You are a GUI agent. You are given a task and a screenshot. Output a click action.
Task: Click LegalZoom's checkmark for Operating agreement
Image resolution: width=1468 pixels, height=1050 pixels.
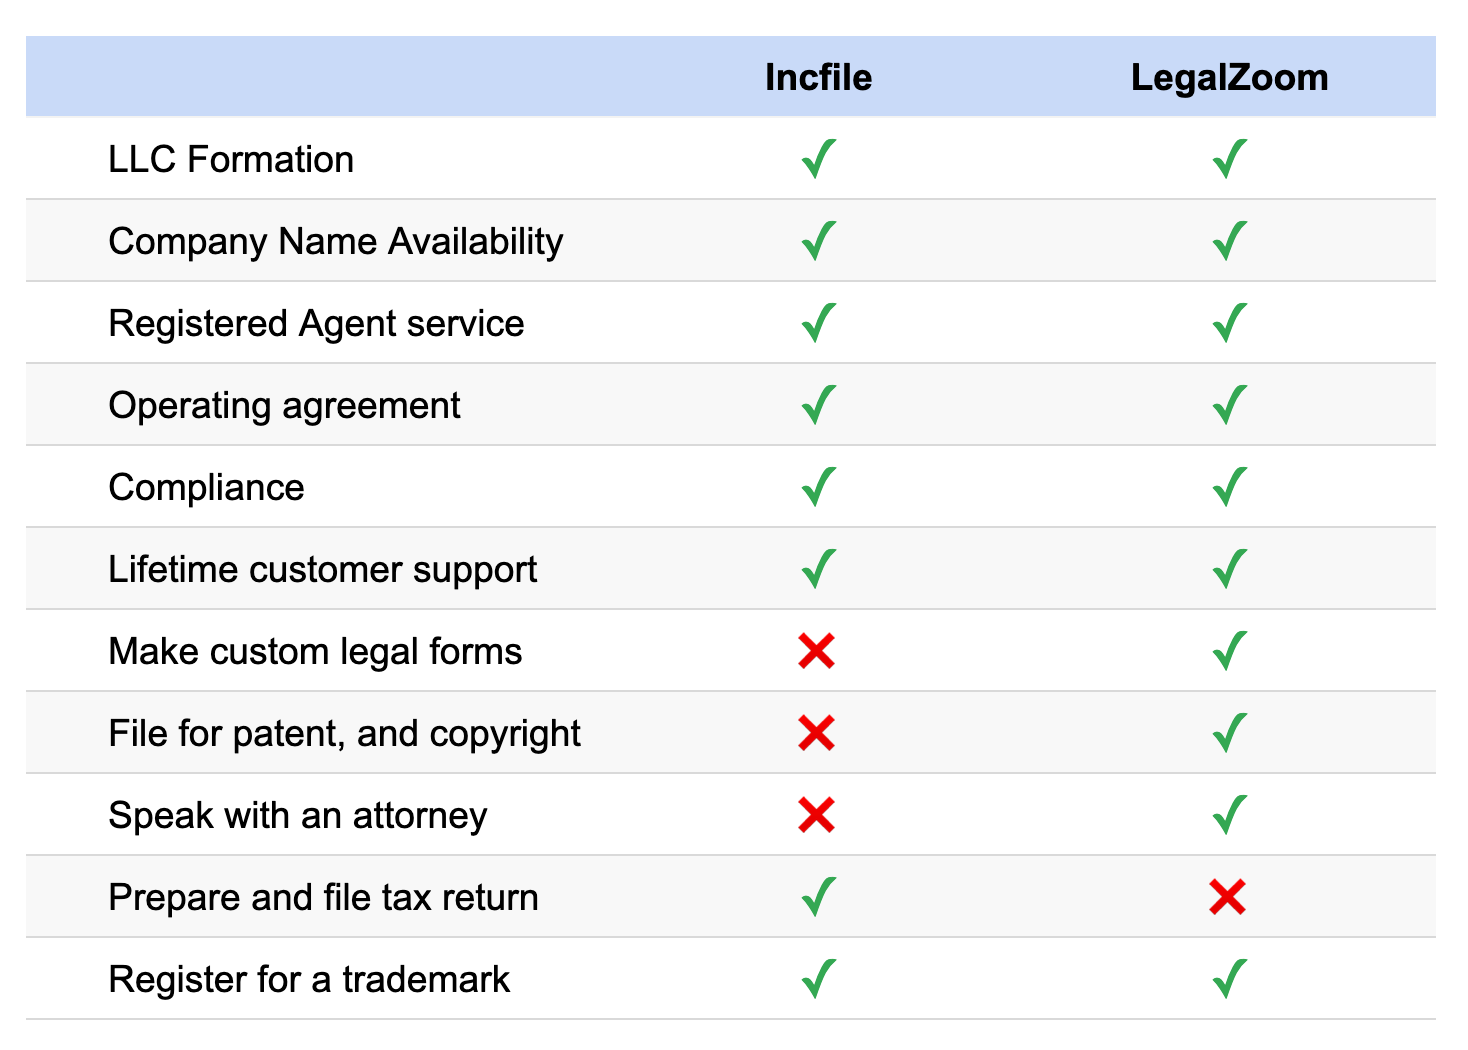(1229, 405)
